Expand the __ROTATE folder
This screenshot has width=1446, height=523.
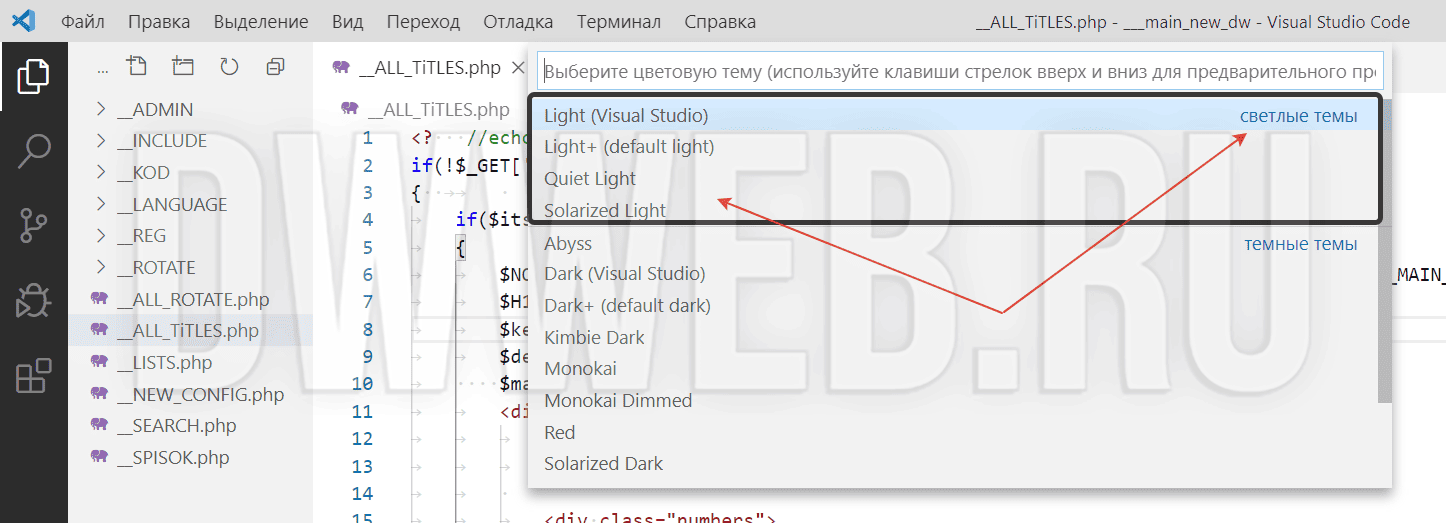click(x=101, y=267)
